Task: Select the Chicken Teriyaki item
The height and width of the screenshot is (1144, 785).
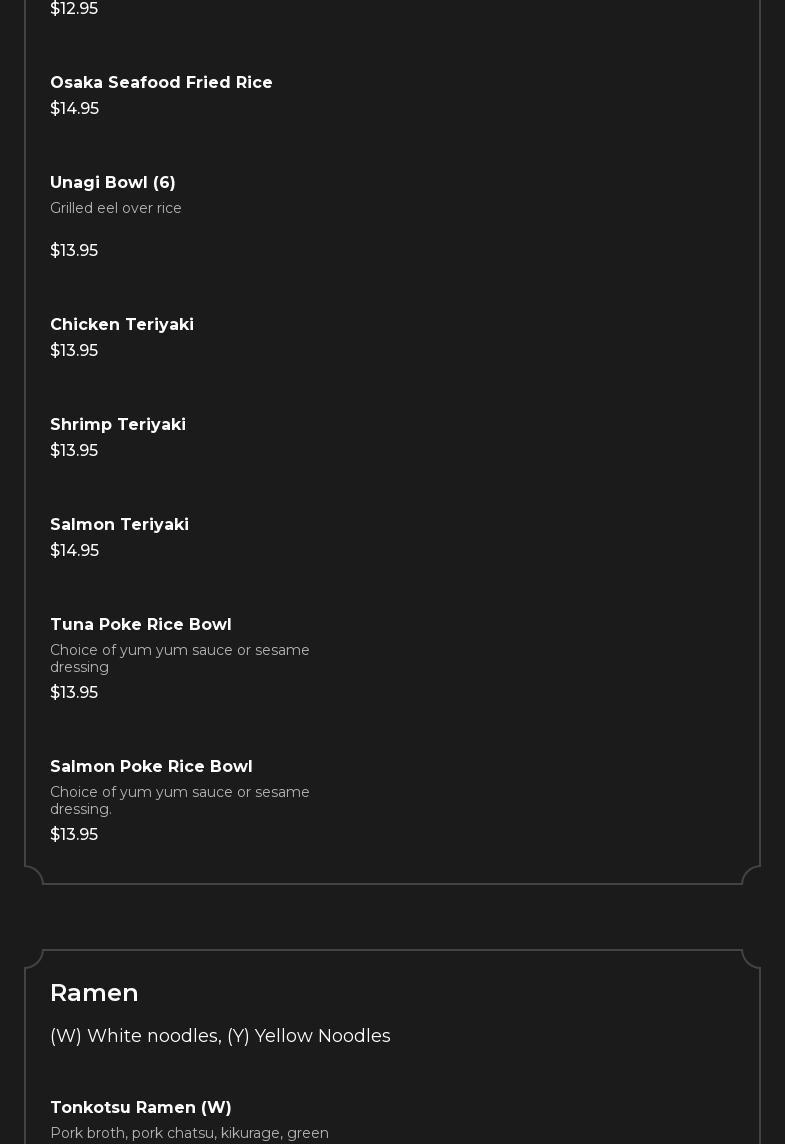Action: point(122,325)
